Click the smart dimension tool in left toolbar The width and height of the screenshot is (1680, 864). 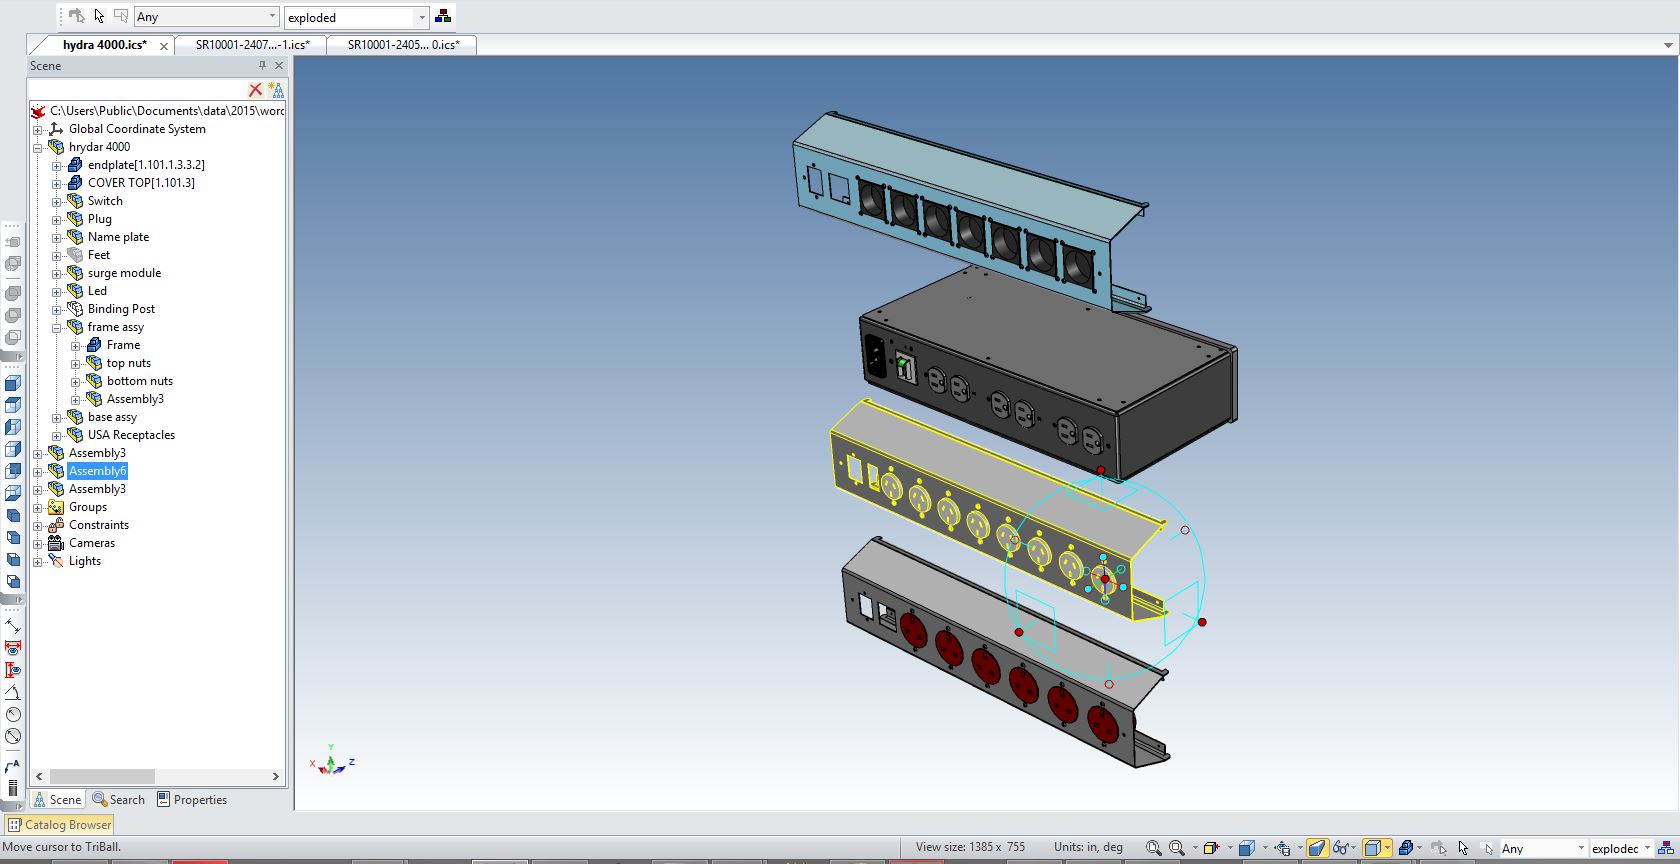13,625
